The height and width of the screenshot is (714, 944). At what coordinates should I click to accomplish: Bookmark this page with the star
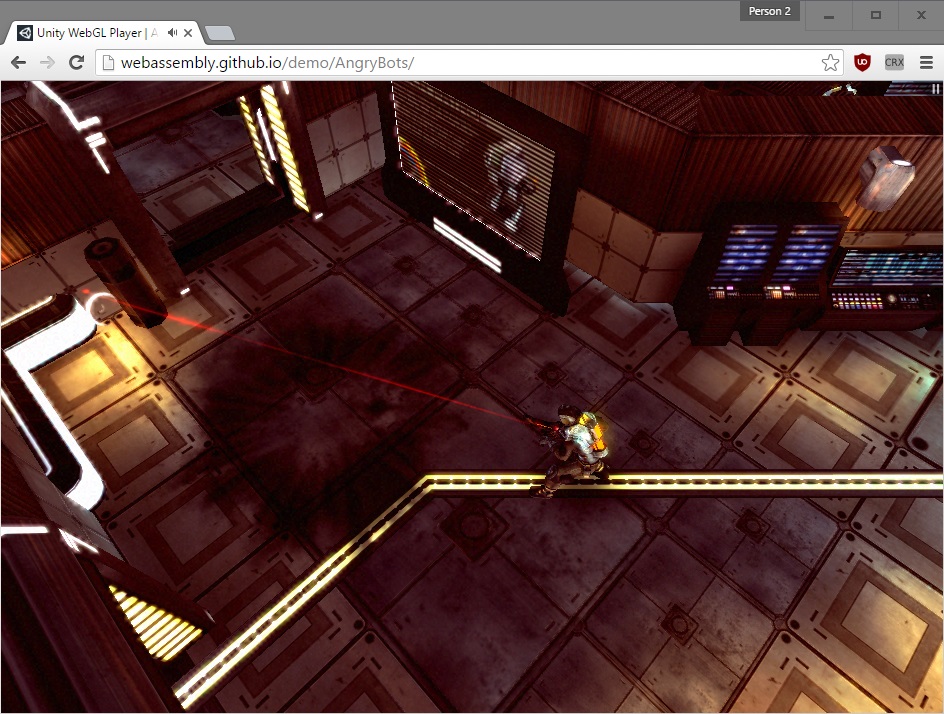coord(830,63)
